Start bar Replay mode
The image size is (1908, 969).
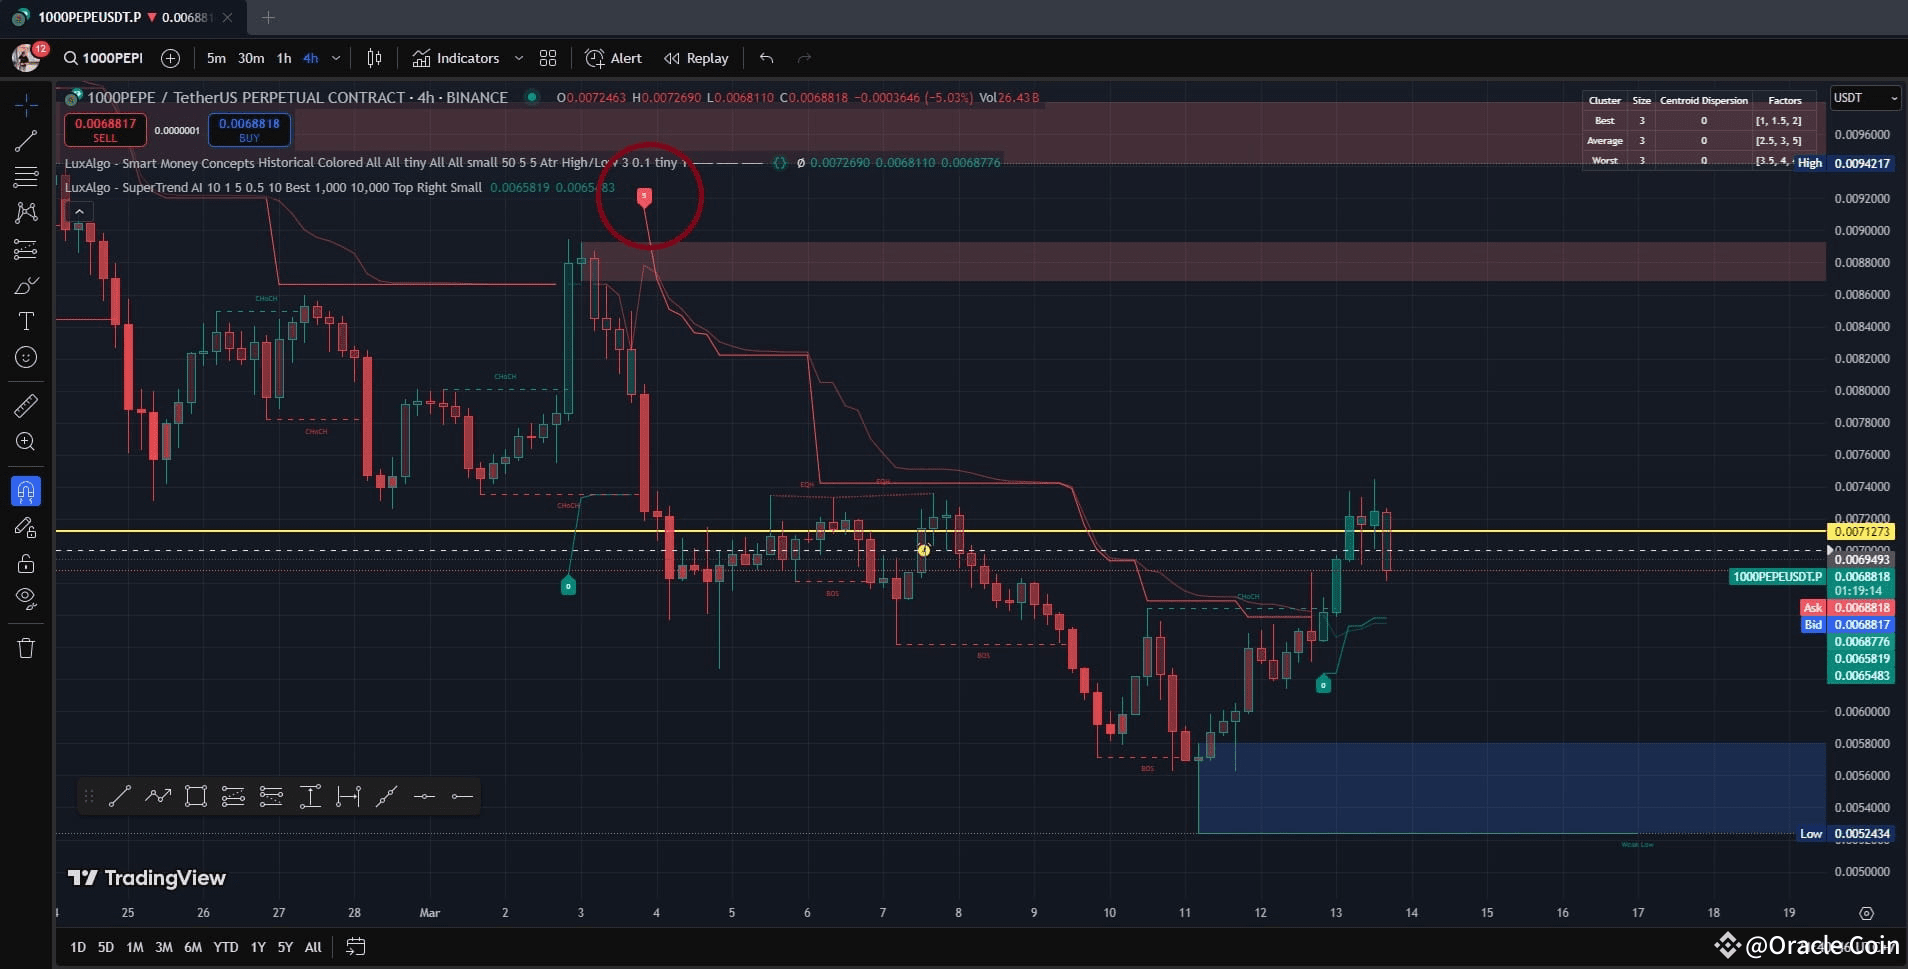tap(697, 58)
